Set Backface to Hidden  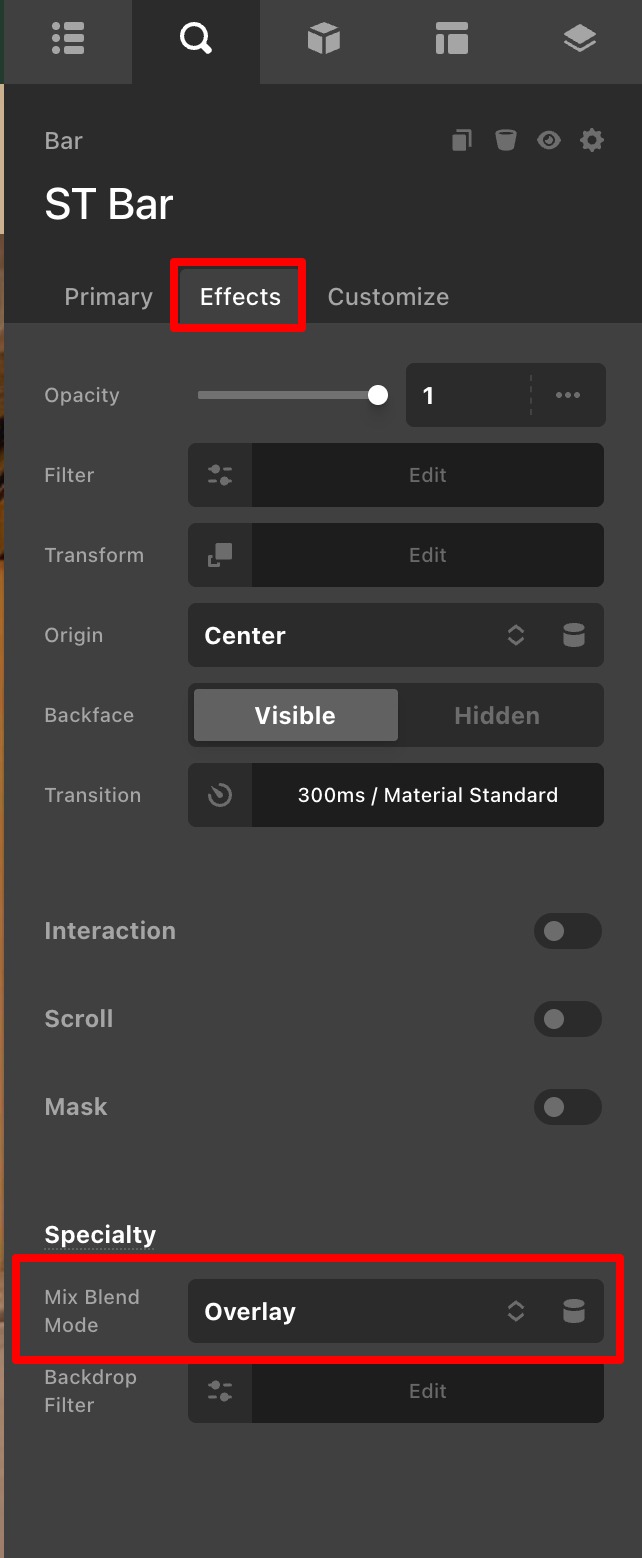(x=497, y=716)
